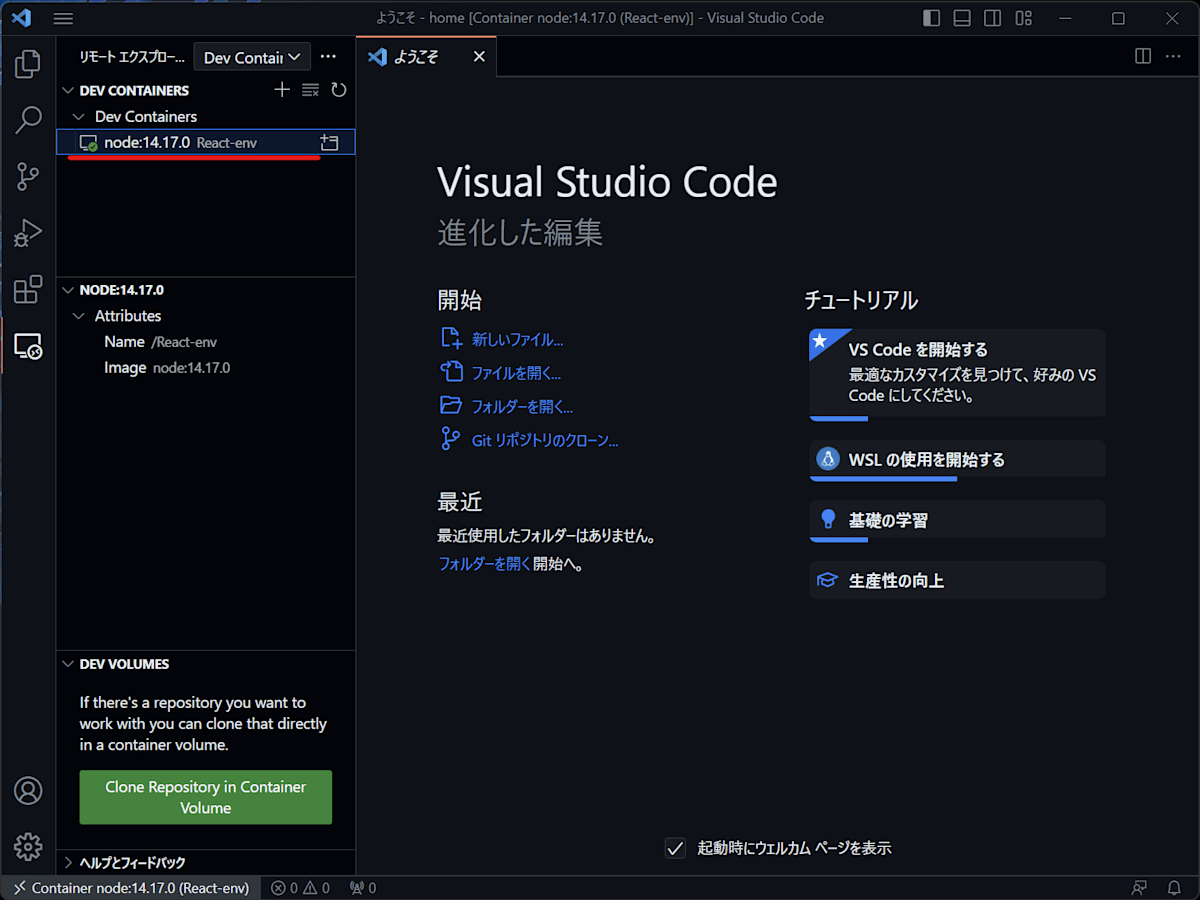The image size is (1200, 900).
Task: Open the Source Control view
Action: click(x=27, y=176)
